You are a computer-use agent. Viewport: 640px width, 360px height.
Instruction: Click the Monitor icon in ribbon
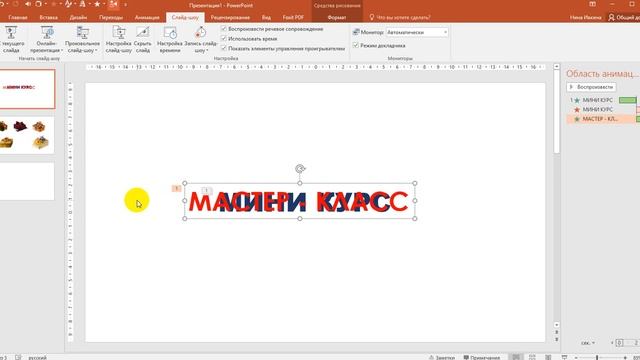[356, 32]
